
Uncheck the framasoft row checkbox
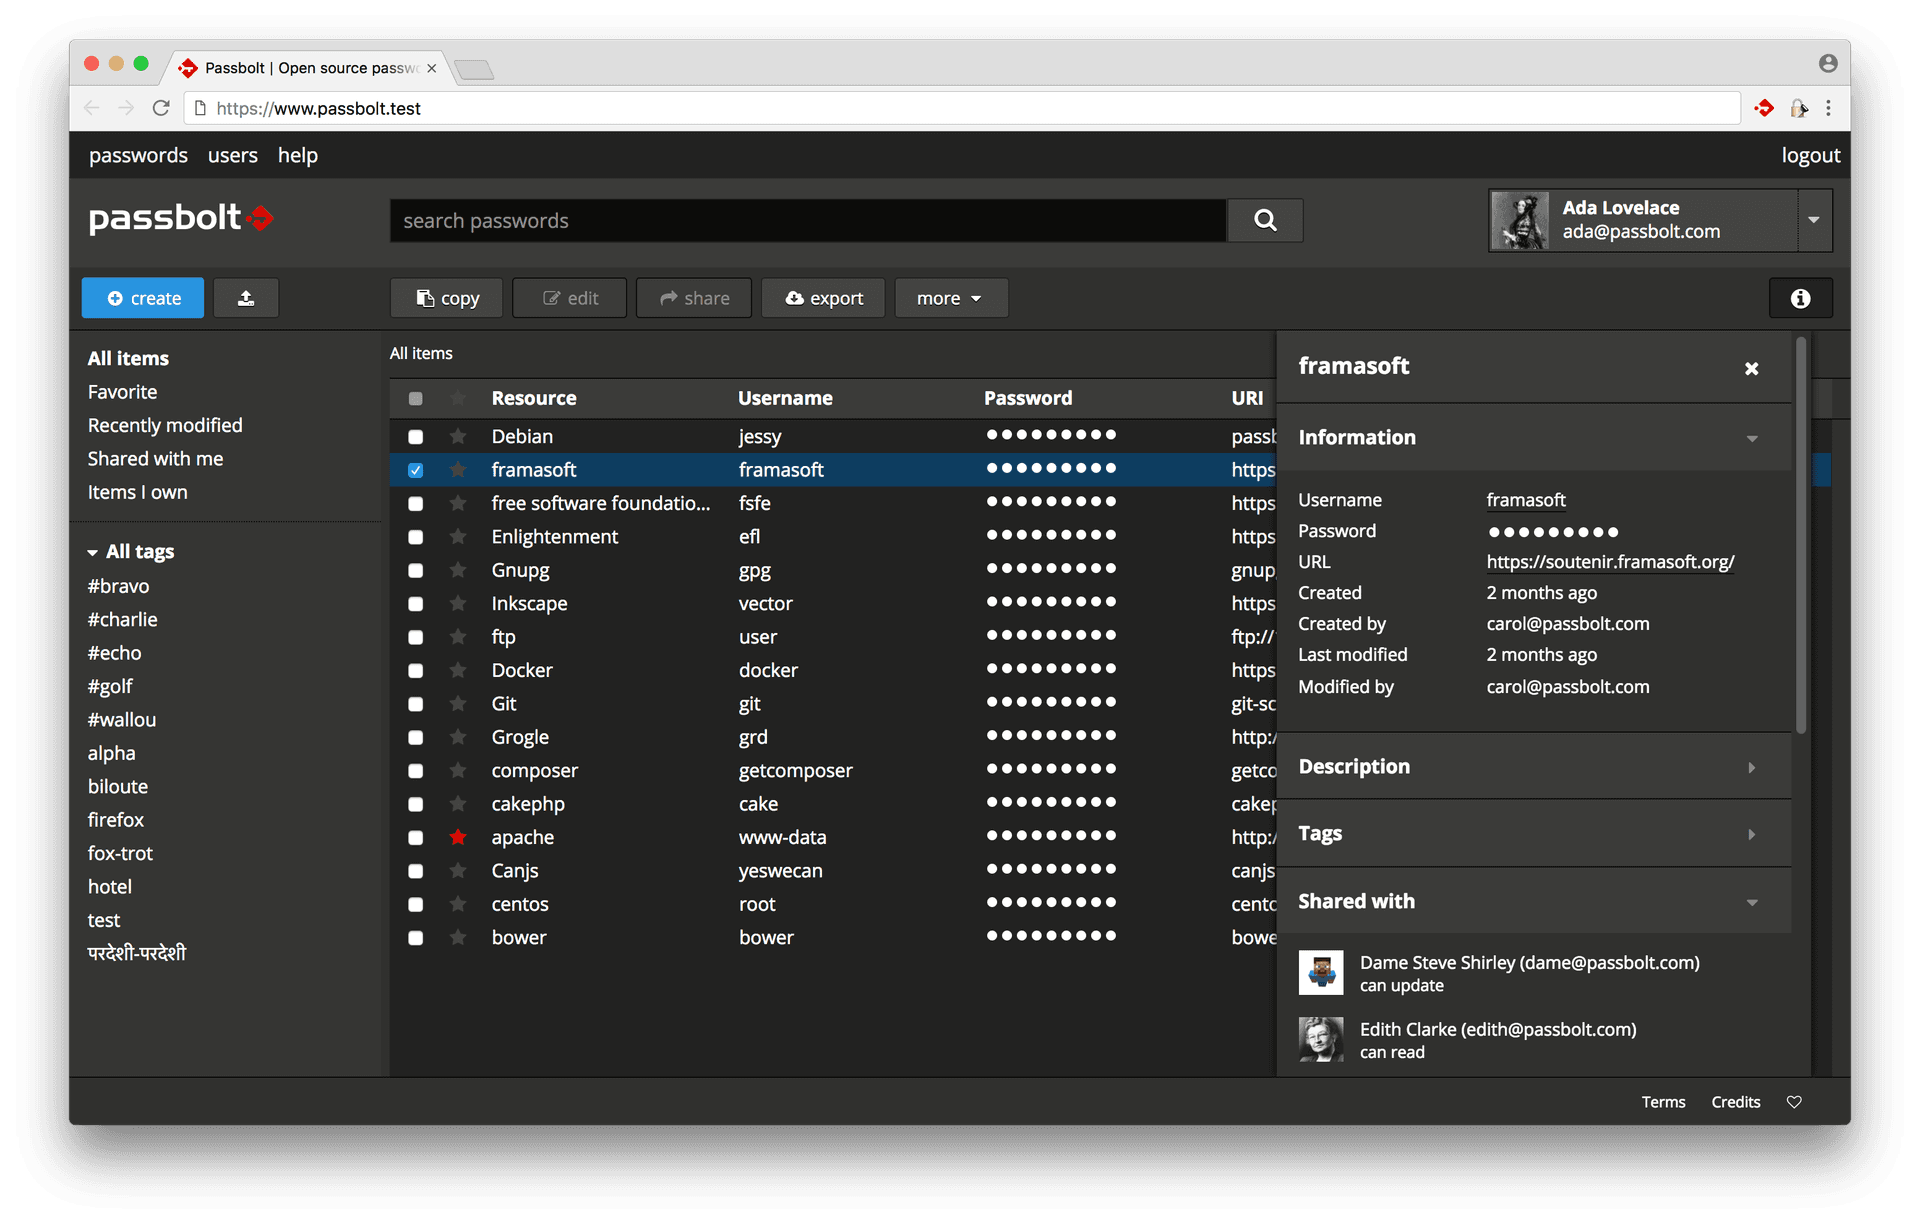point(416,470)
